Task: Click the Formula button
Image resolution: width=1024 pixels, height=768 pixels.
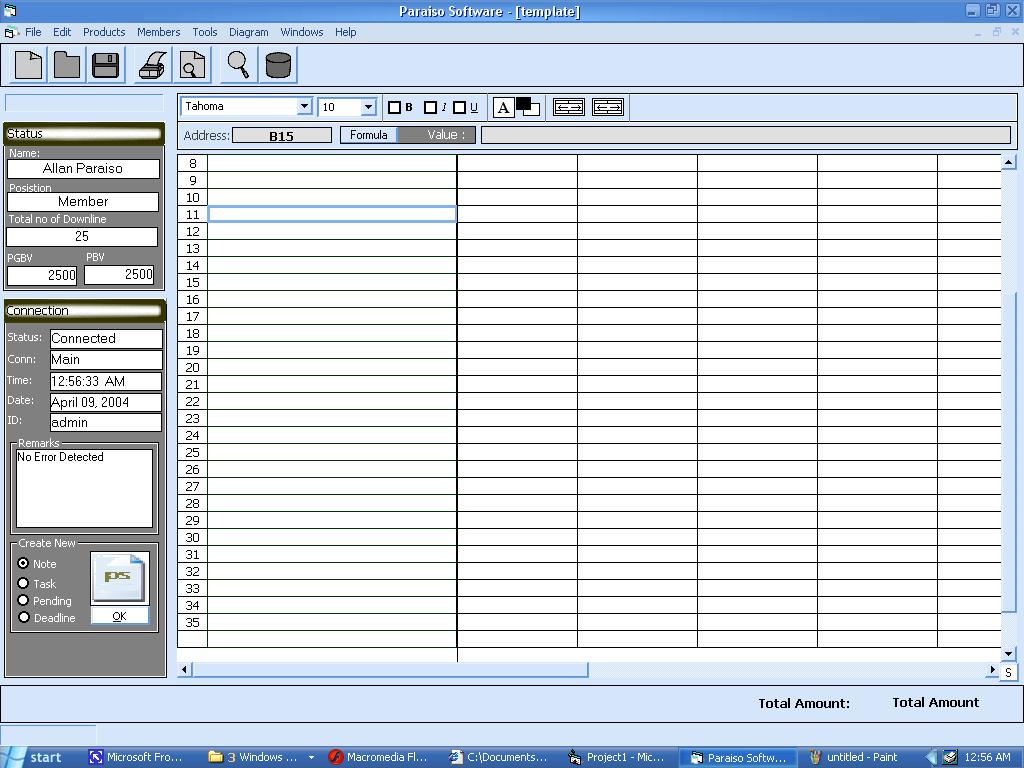Action: click(368, 135)
